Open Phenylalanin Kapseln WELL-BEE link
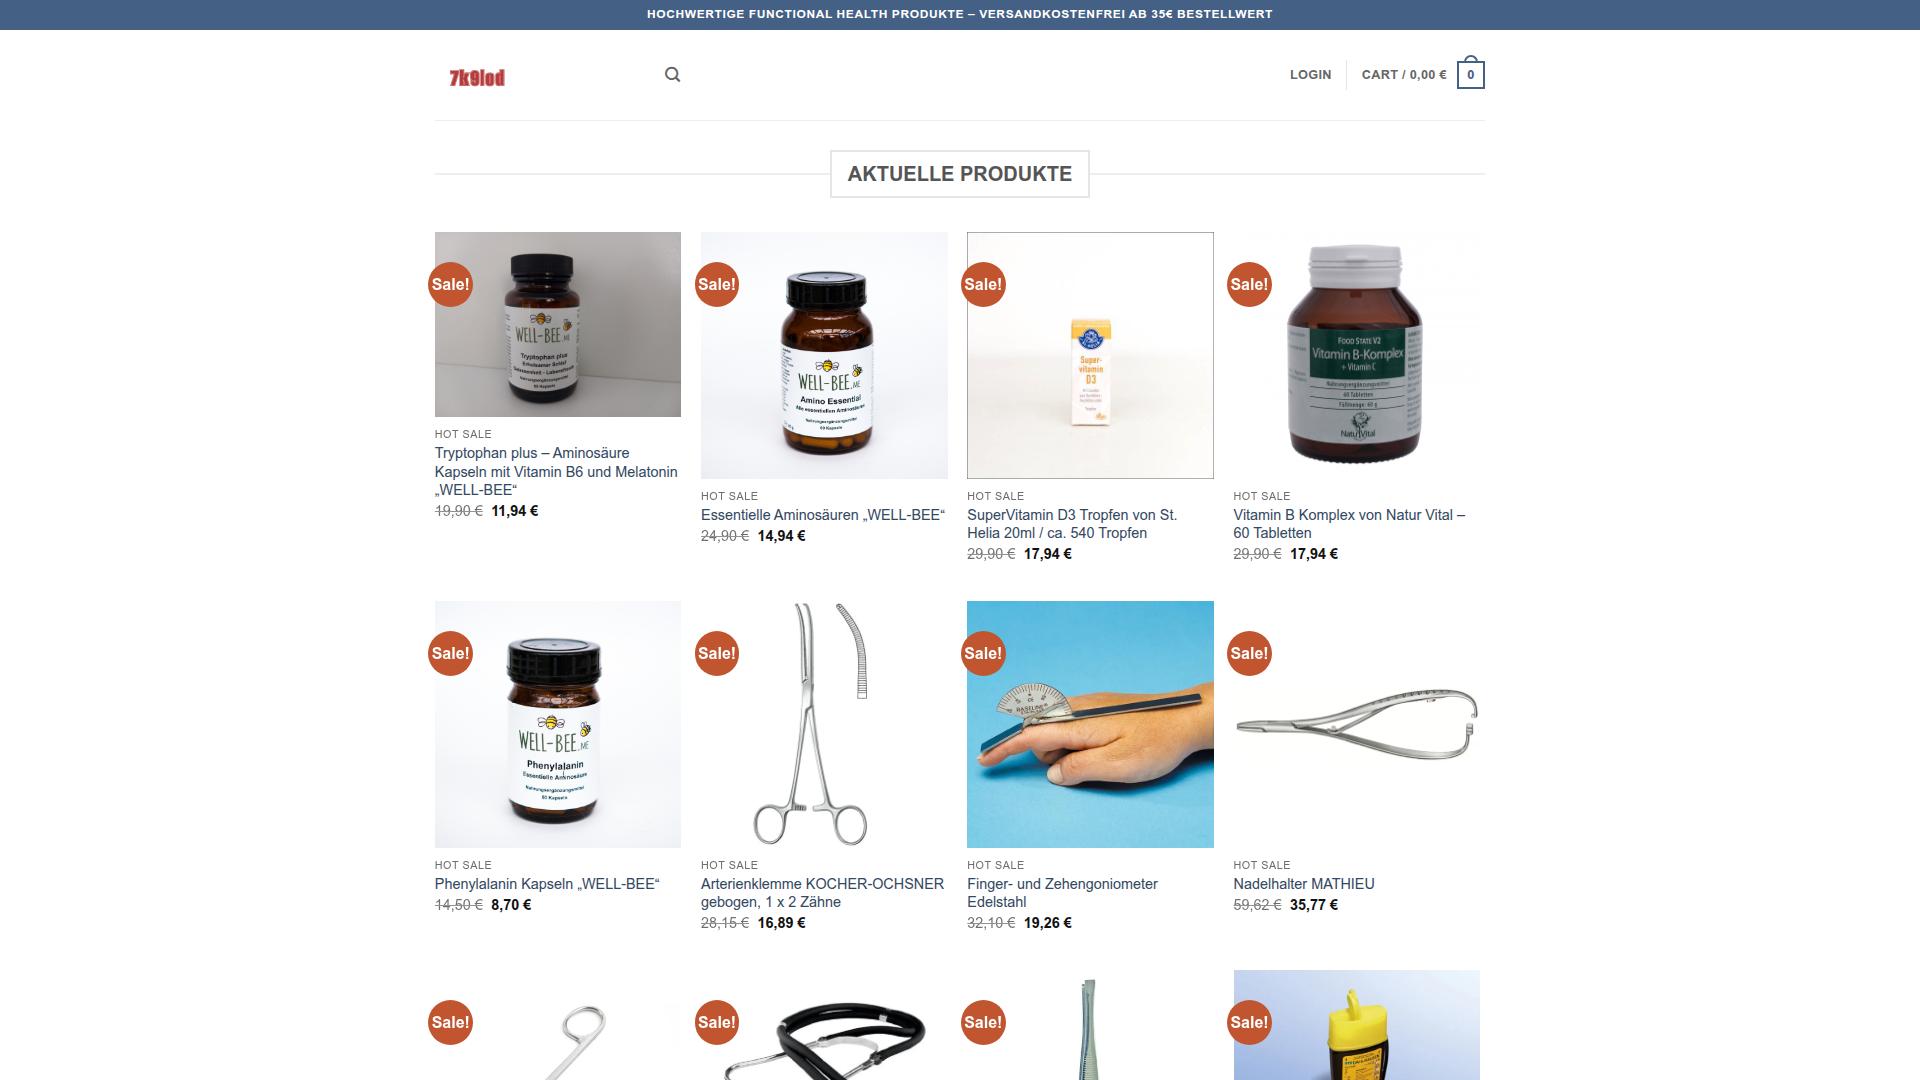 (547, 884)
